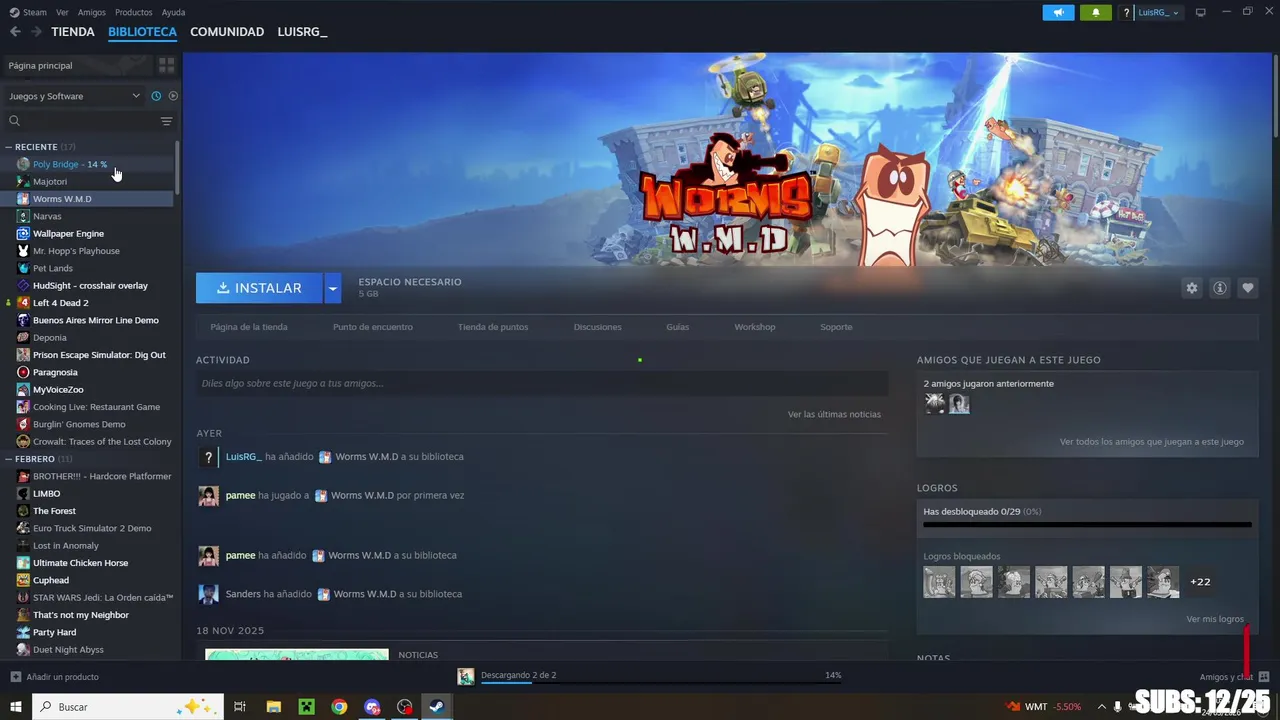Click the activity status input box
The height and width of the screenshot is (720, 1280).
pos(542,383)
